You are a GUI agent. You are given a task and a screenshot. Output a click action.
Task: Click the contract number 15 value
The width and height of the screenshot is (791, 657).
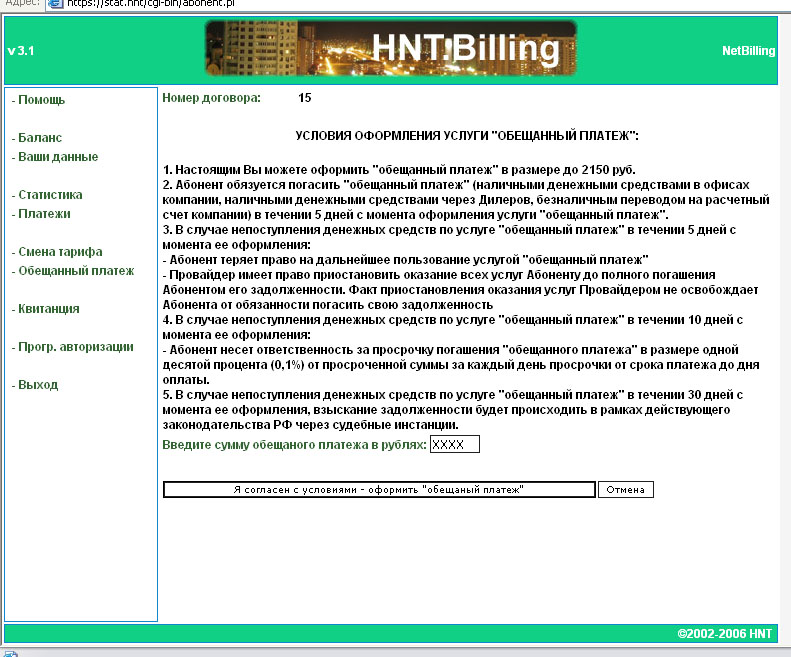click(x=305, y=98)
